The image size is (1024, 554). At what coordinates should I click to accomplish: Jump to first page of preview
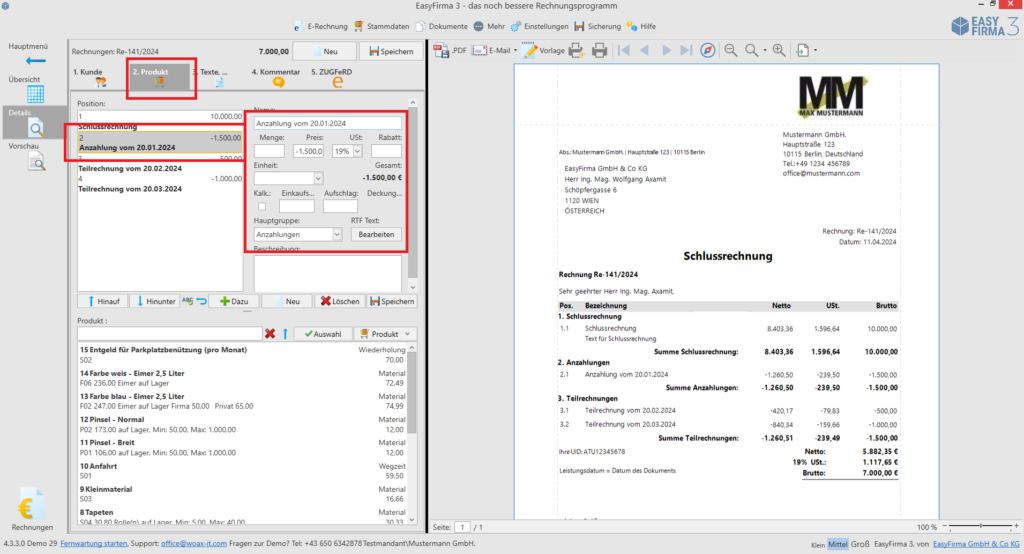(624, 50)
